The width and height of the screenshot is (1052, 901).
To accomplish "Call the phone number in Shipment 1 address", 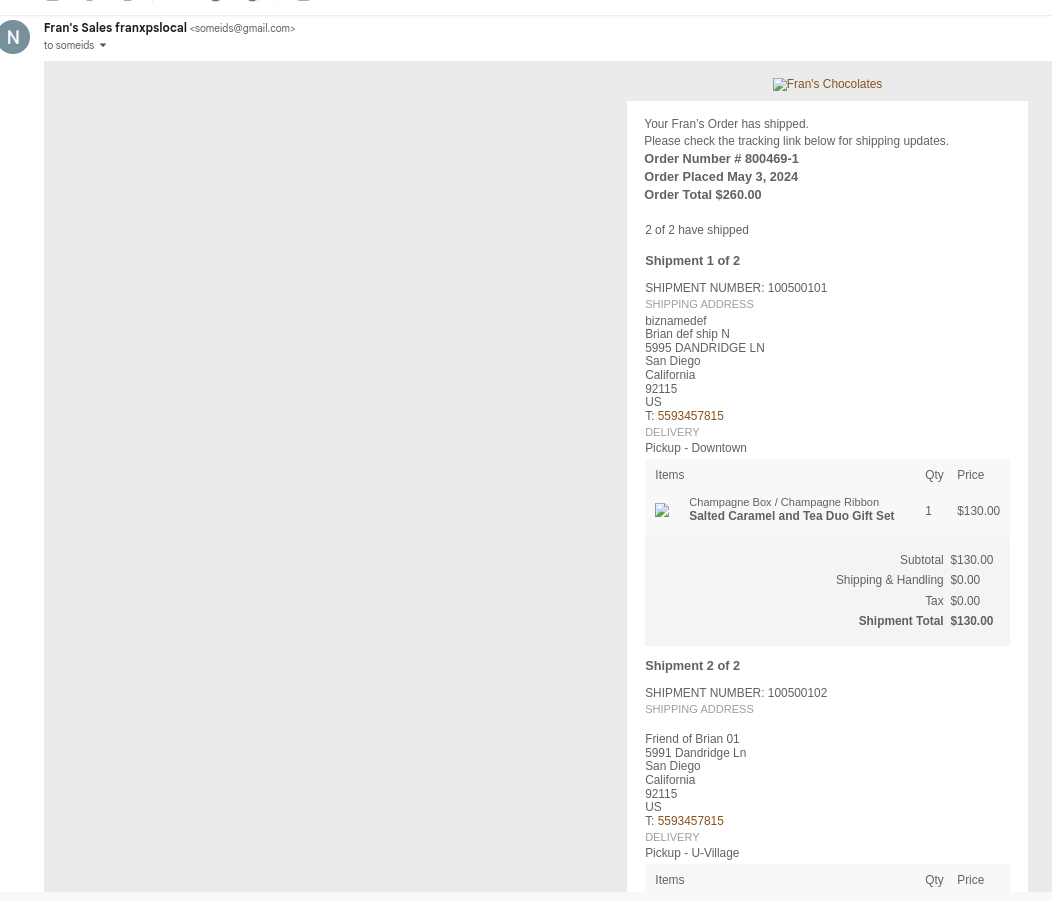I will coord(690,416).
